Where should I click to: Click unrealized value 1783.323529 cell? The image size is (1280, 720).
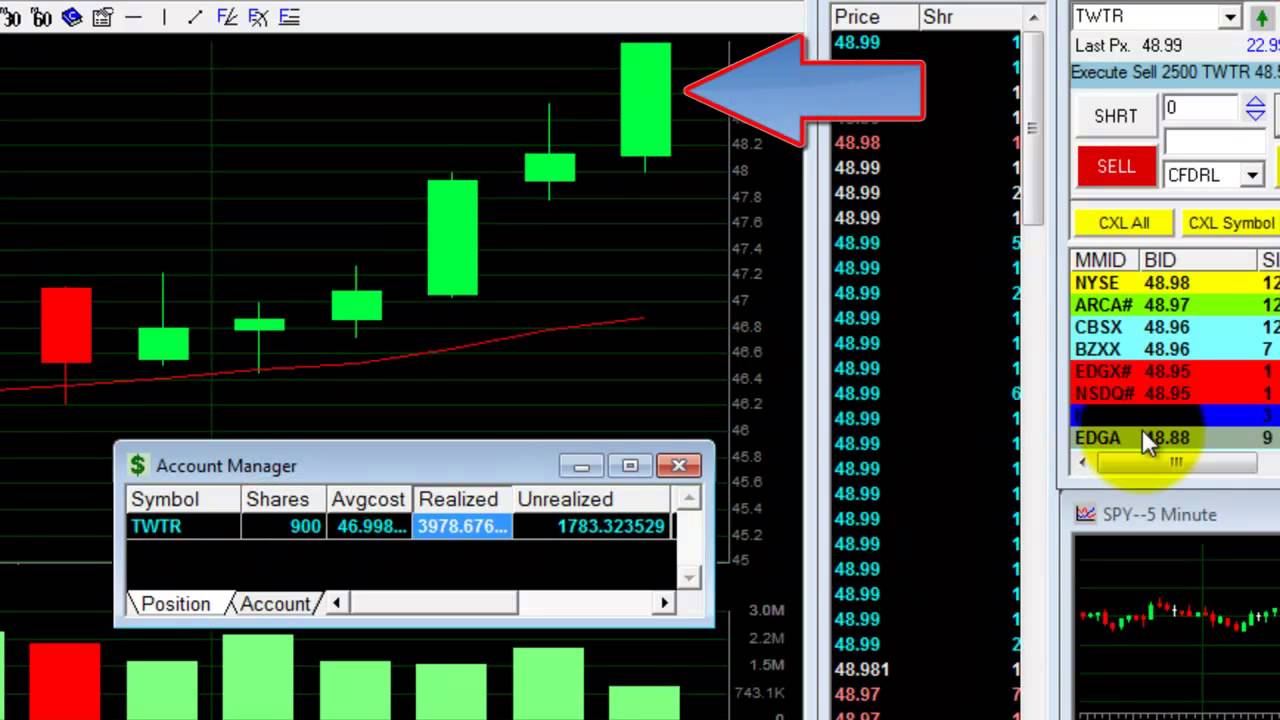pyautogui.click(x=591, y=526)
